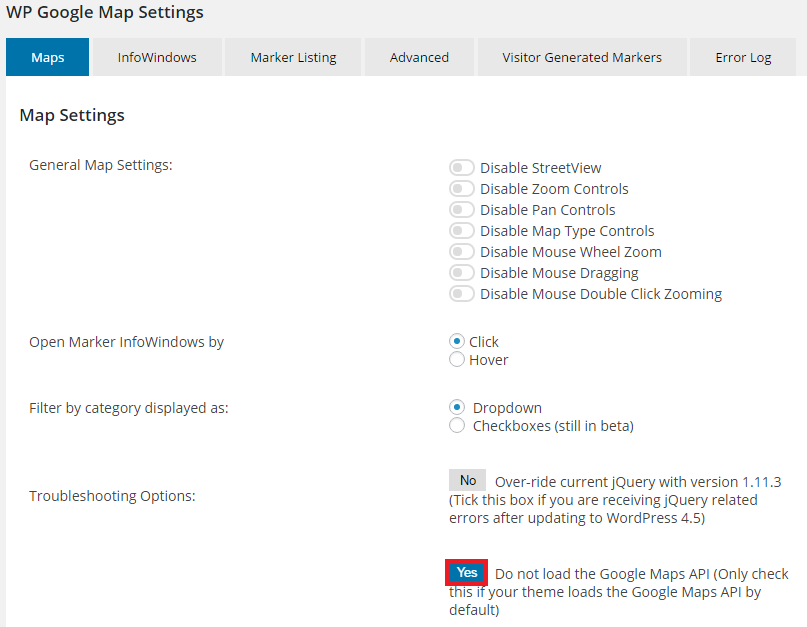Turn on Disable Mouse Wheel Zoom
The width and height of the screenshot is (807, 627).
click(461, 252)
